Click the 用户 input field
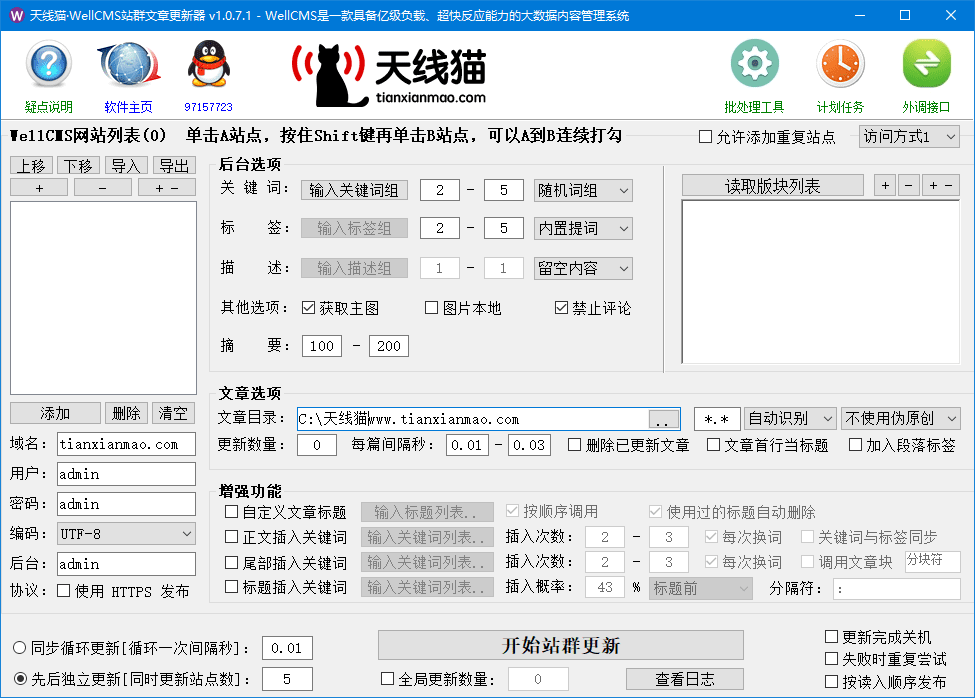Screen dimensions: 975x698 [x=126, y=474]
